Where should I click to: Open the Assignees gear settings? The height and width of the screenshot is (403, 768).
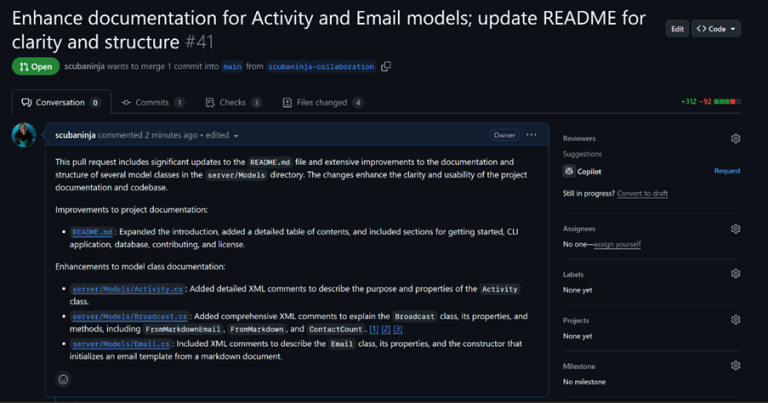click(735, 228)
